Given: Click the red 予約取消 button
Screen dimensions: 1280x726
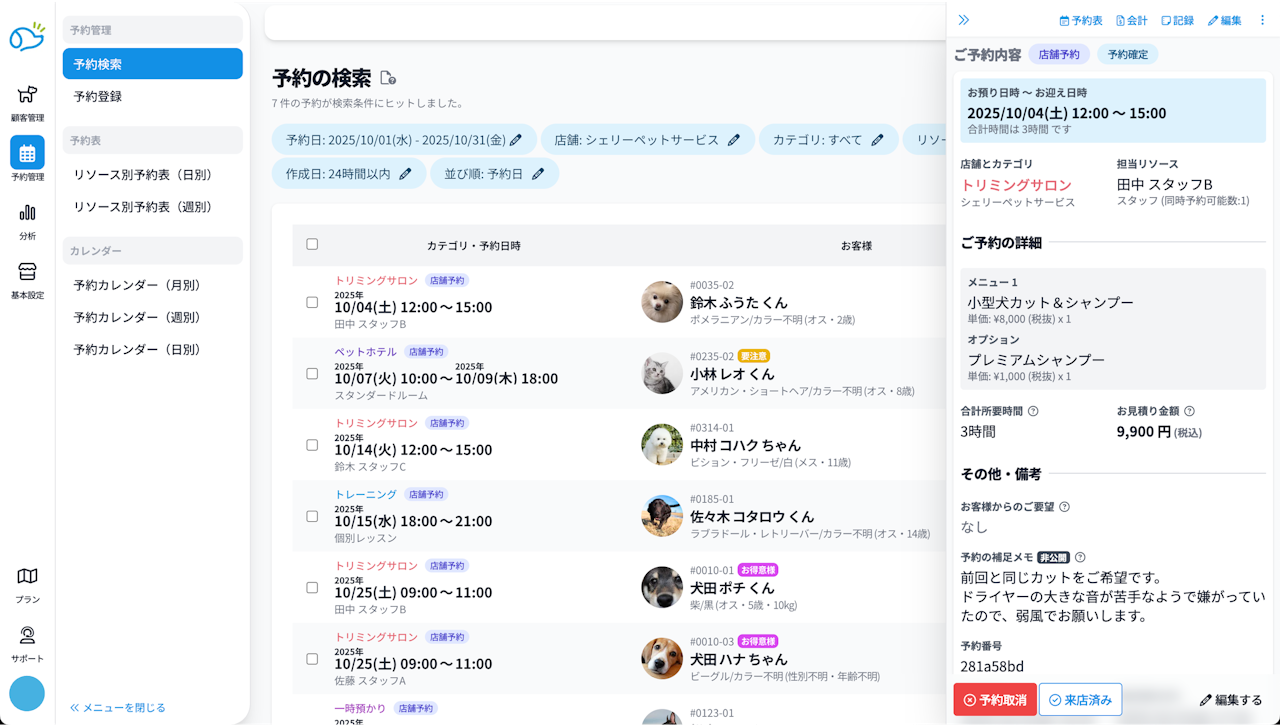Looking at the screenshot, I should [995, 700].
